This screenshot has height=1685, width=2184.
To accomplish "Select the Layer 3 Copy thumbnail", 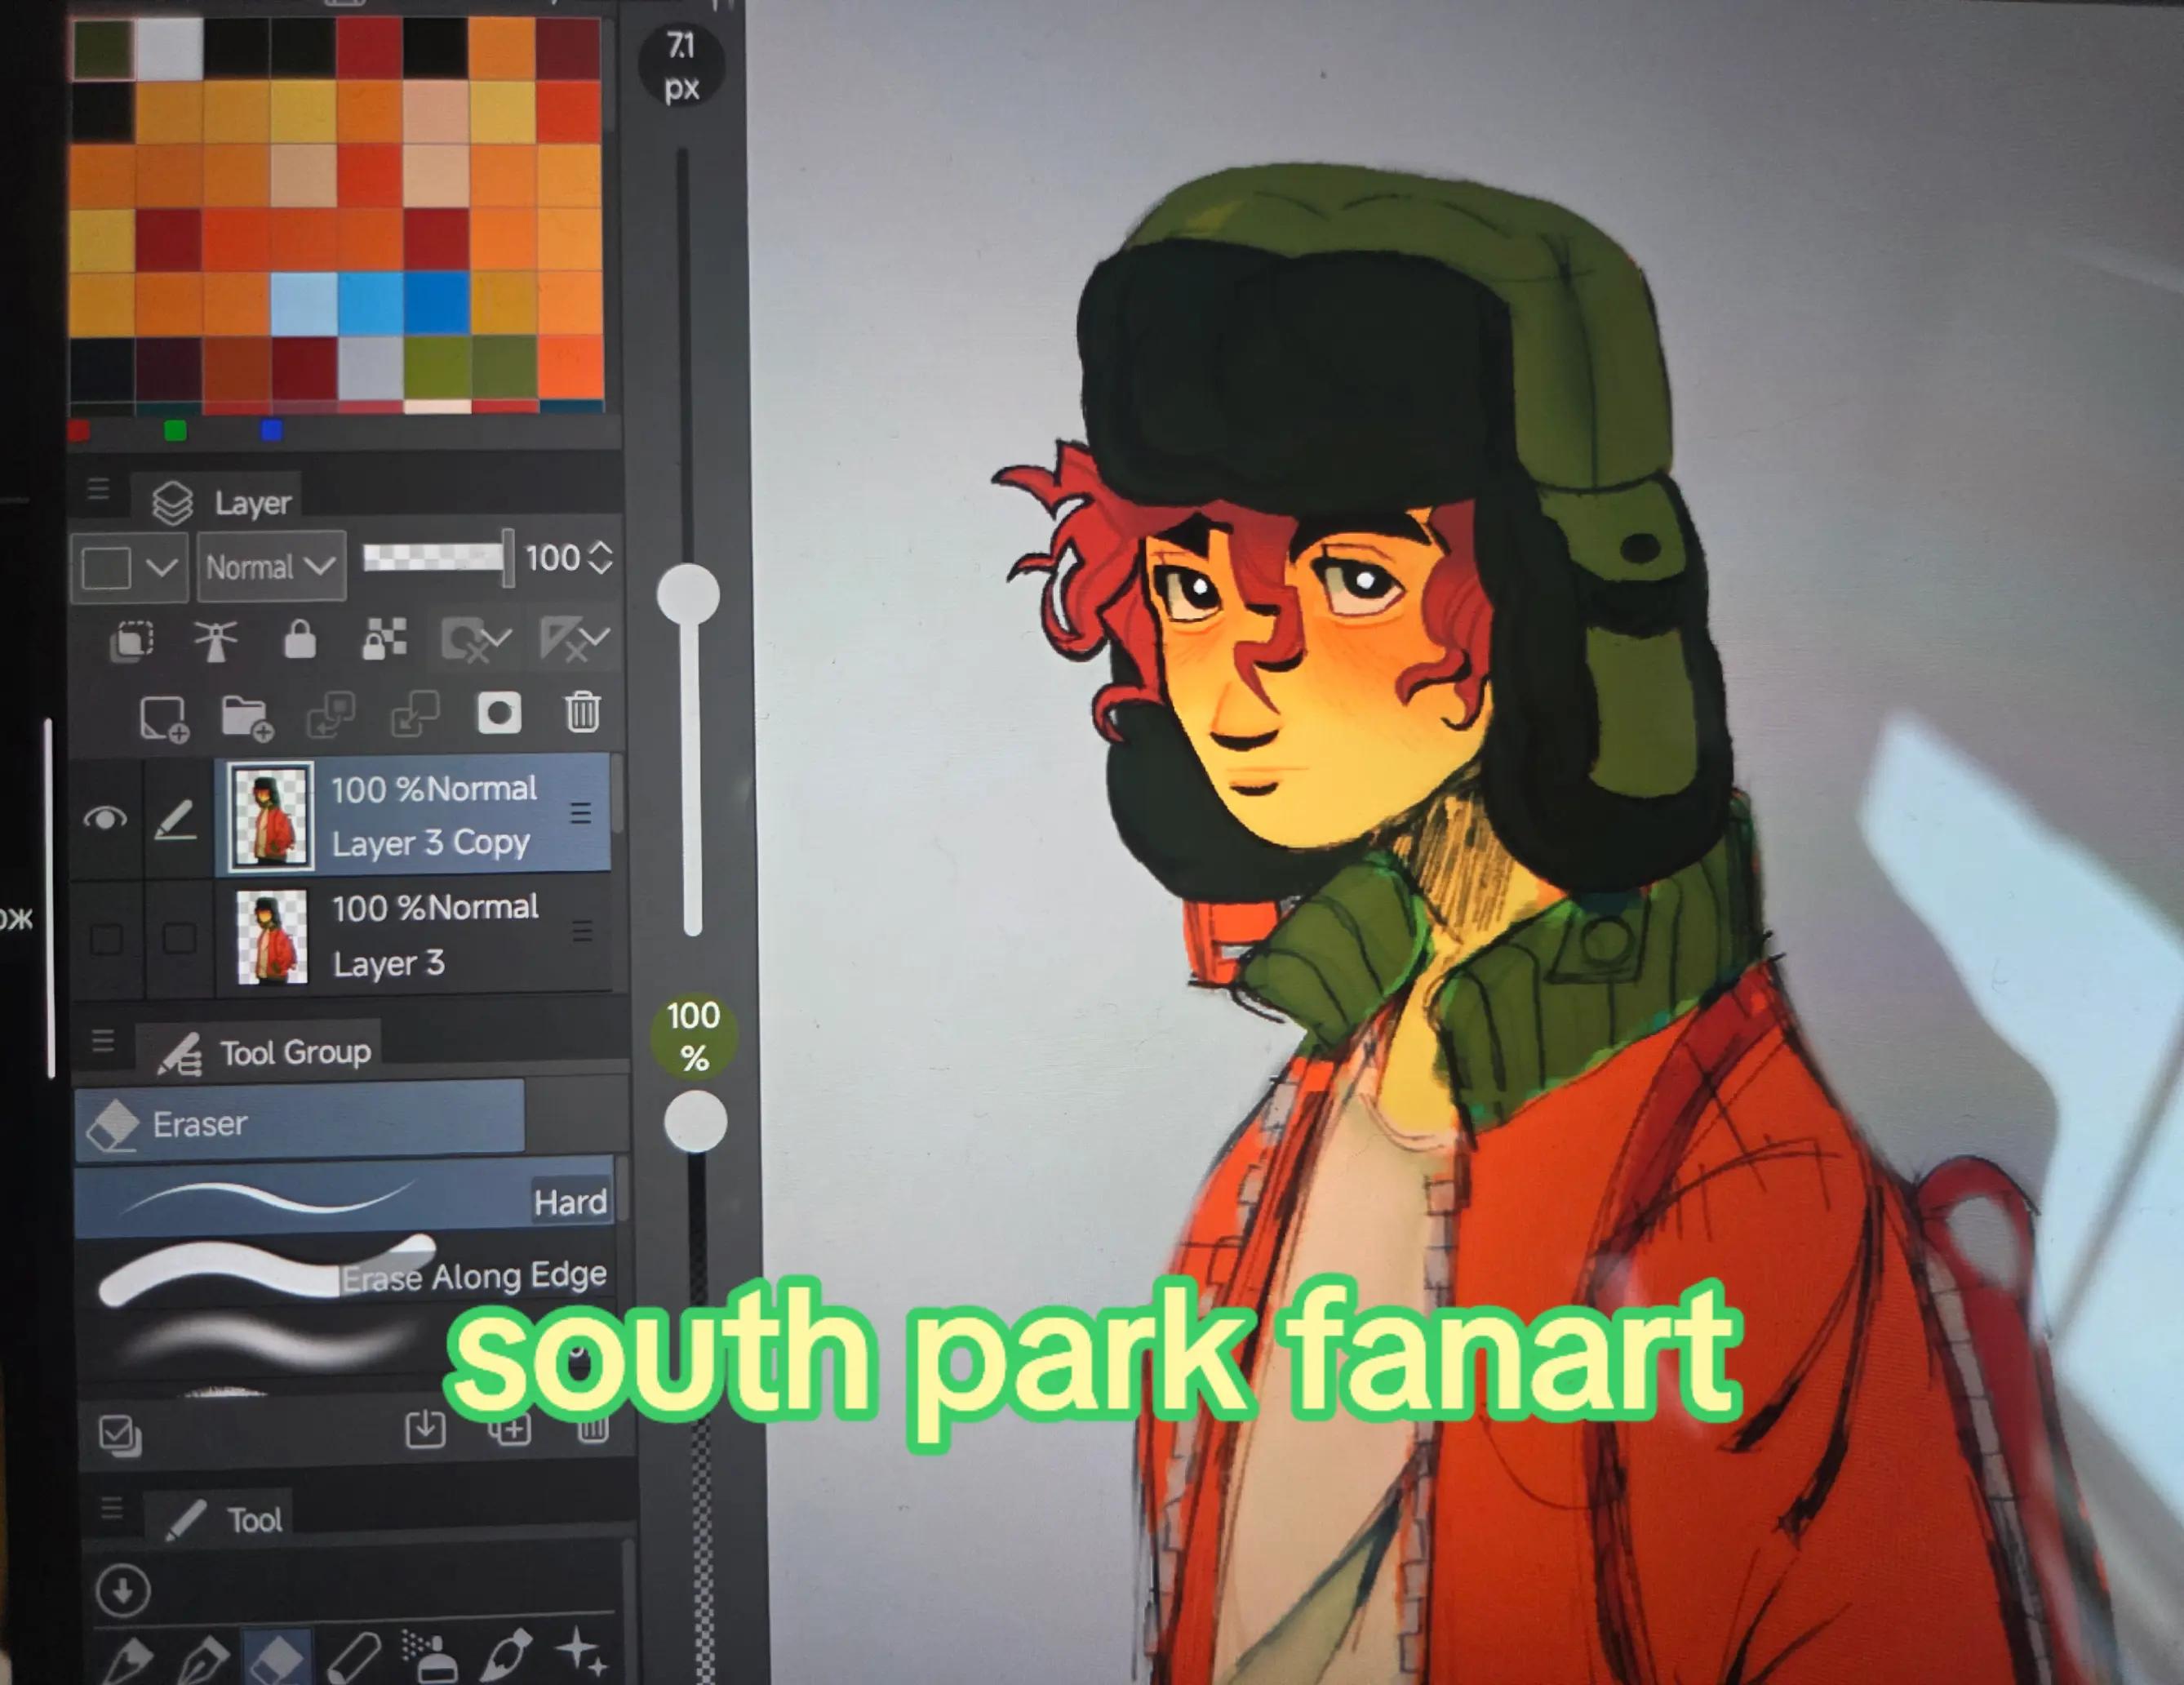I will (271, 817).
